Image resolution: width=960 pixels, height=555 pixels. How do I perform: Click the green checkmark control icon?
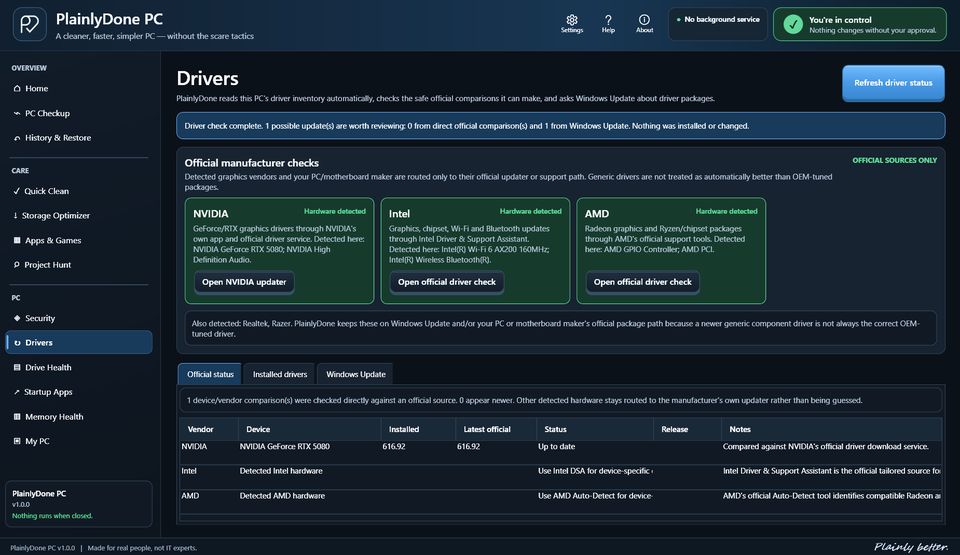click(x=793, y=25)
